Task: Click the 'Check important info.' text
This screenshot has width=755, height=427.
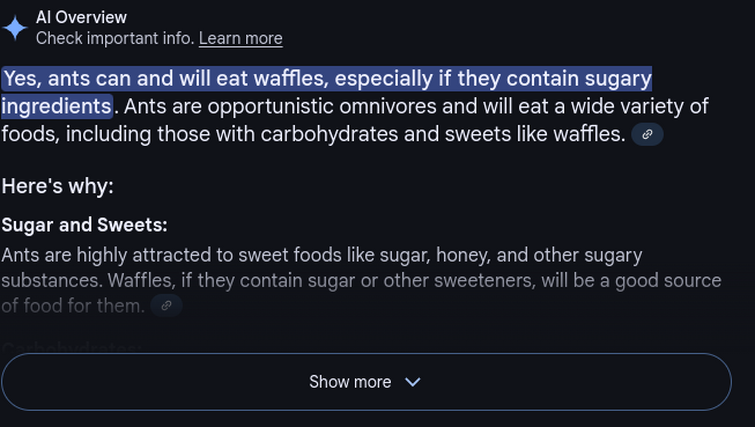Action: click(115, 39)
